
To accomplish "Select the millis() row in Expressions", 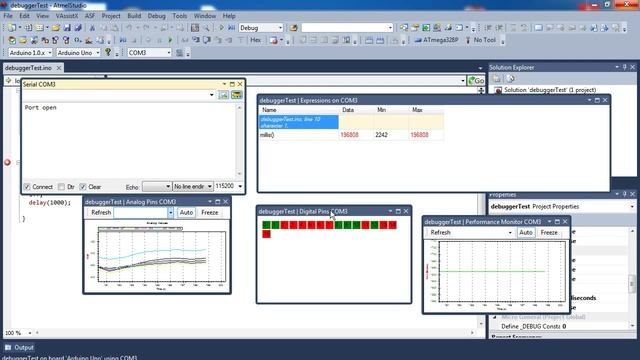I will 351,135.
